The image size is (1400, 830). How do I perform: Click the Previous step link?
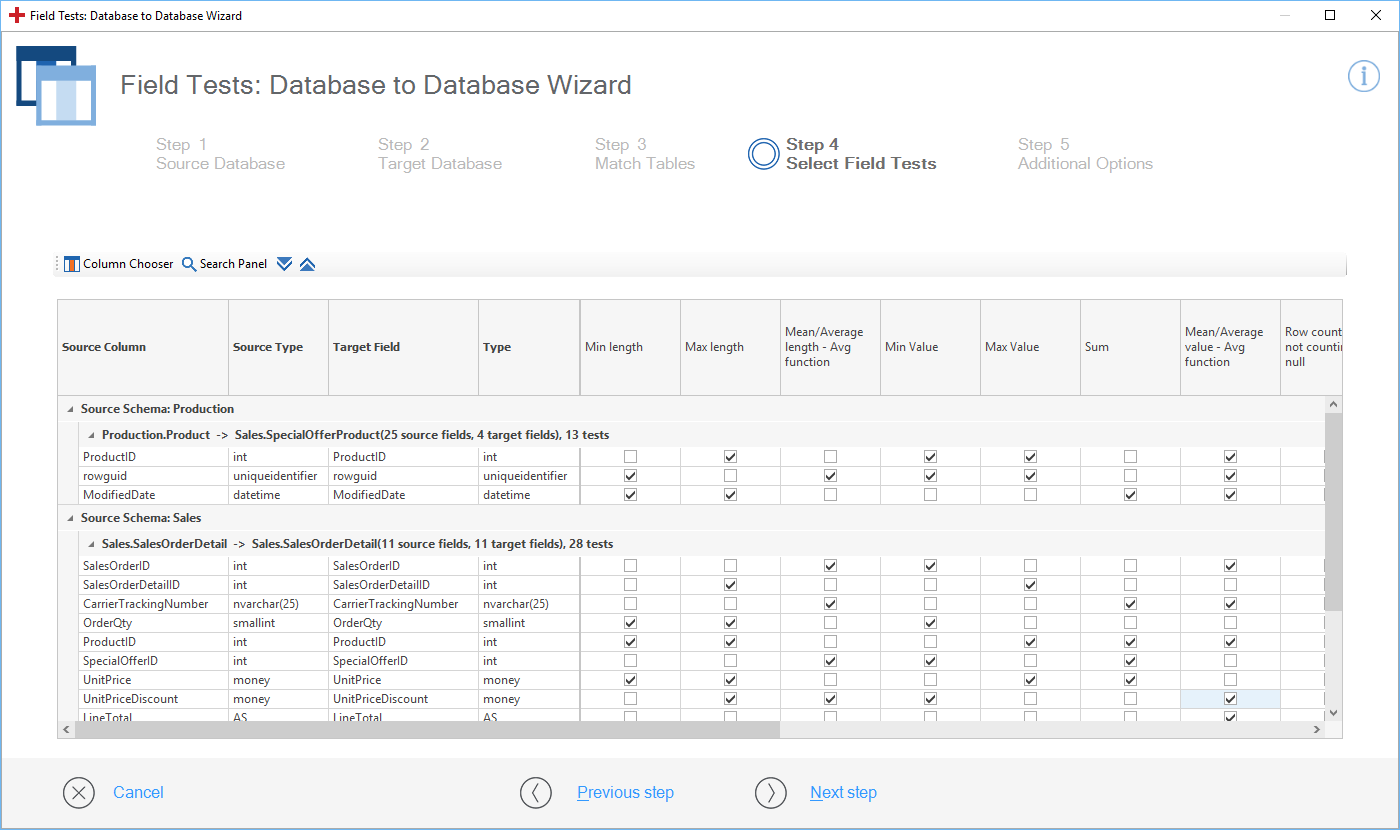(625, 792)
